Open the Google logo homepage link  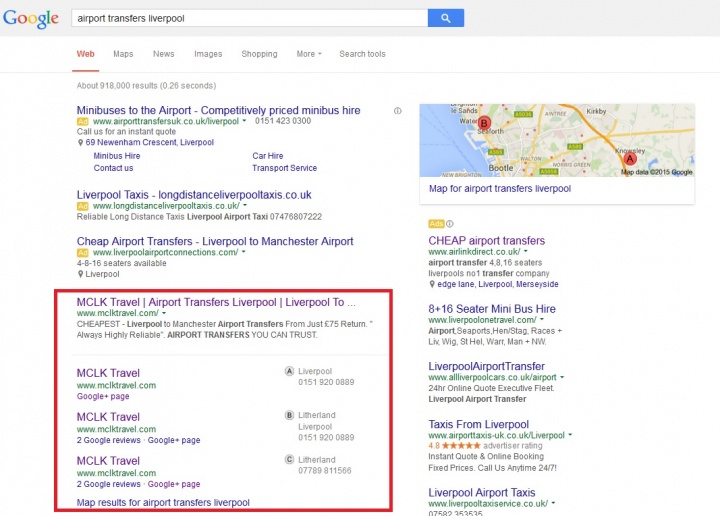[31, 19]
